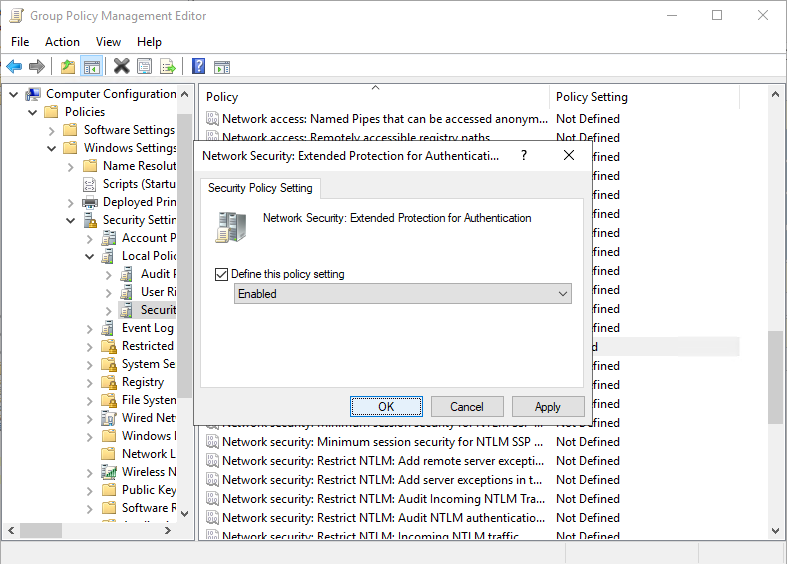Close the Extended Protection dialog
787x564 pixels.
(569, 155)
